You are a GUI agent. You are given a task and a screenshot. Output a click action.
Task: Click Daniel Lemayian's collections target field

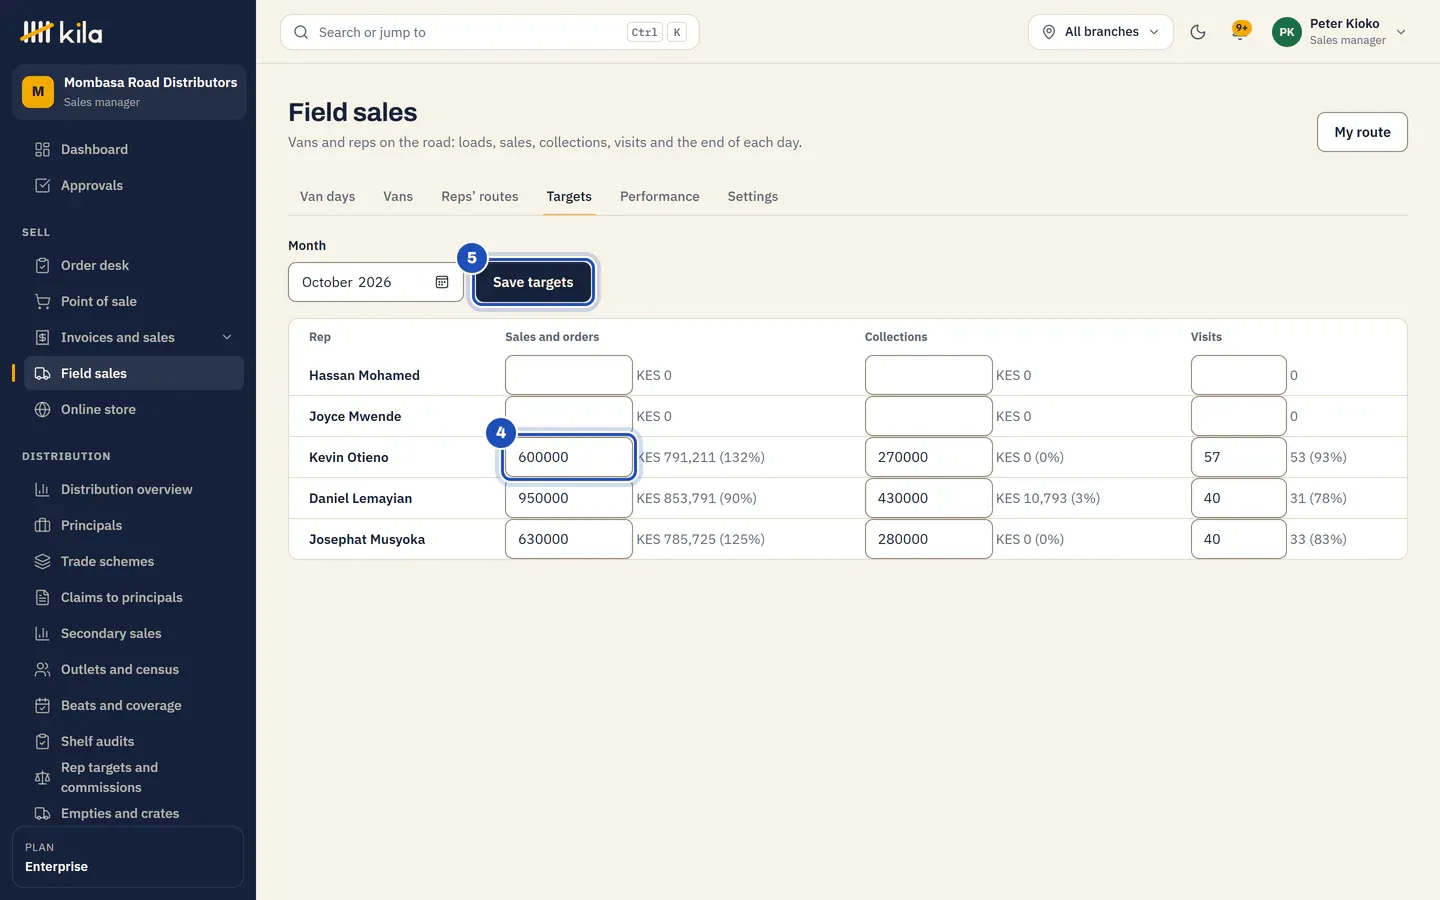tap(929, 498)
